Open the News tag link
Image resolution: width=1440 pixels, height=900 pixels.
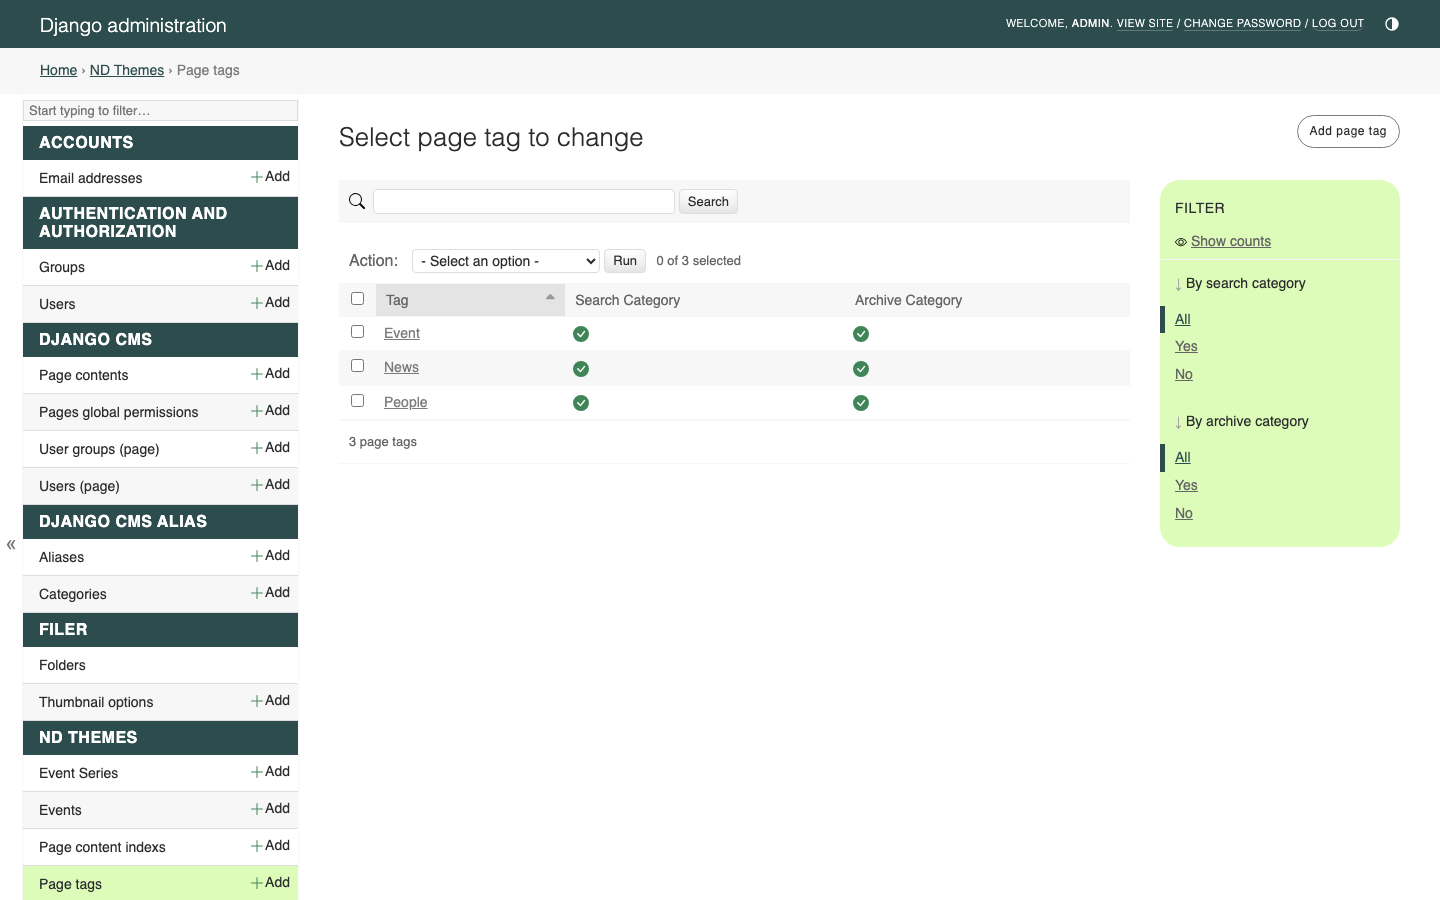[401, 367]
